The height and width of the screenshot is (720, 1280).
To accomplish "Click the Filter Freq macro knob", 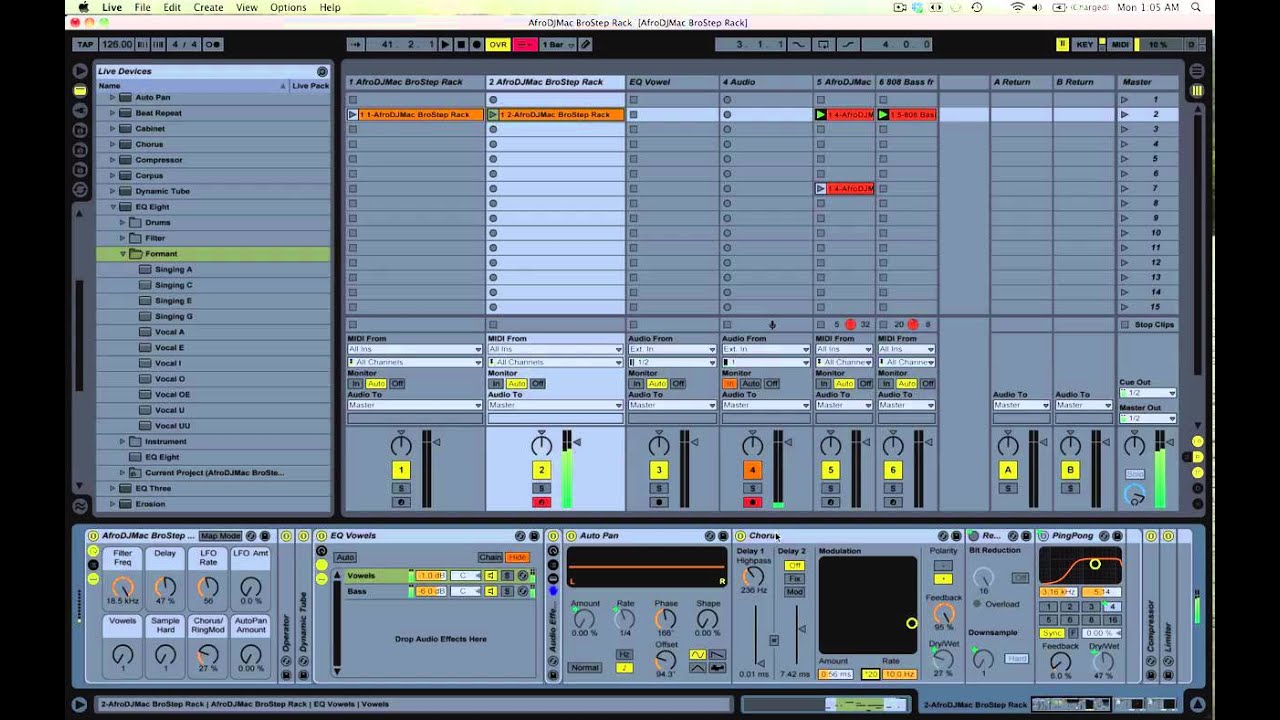I will (122, 588).
